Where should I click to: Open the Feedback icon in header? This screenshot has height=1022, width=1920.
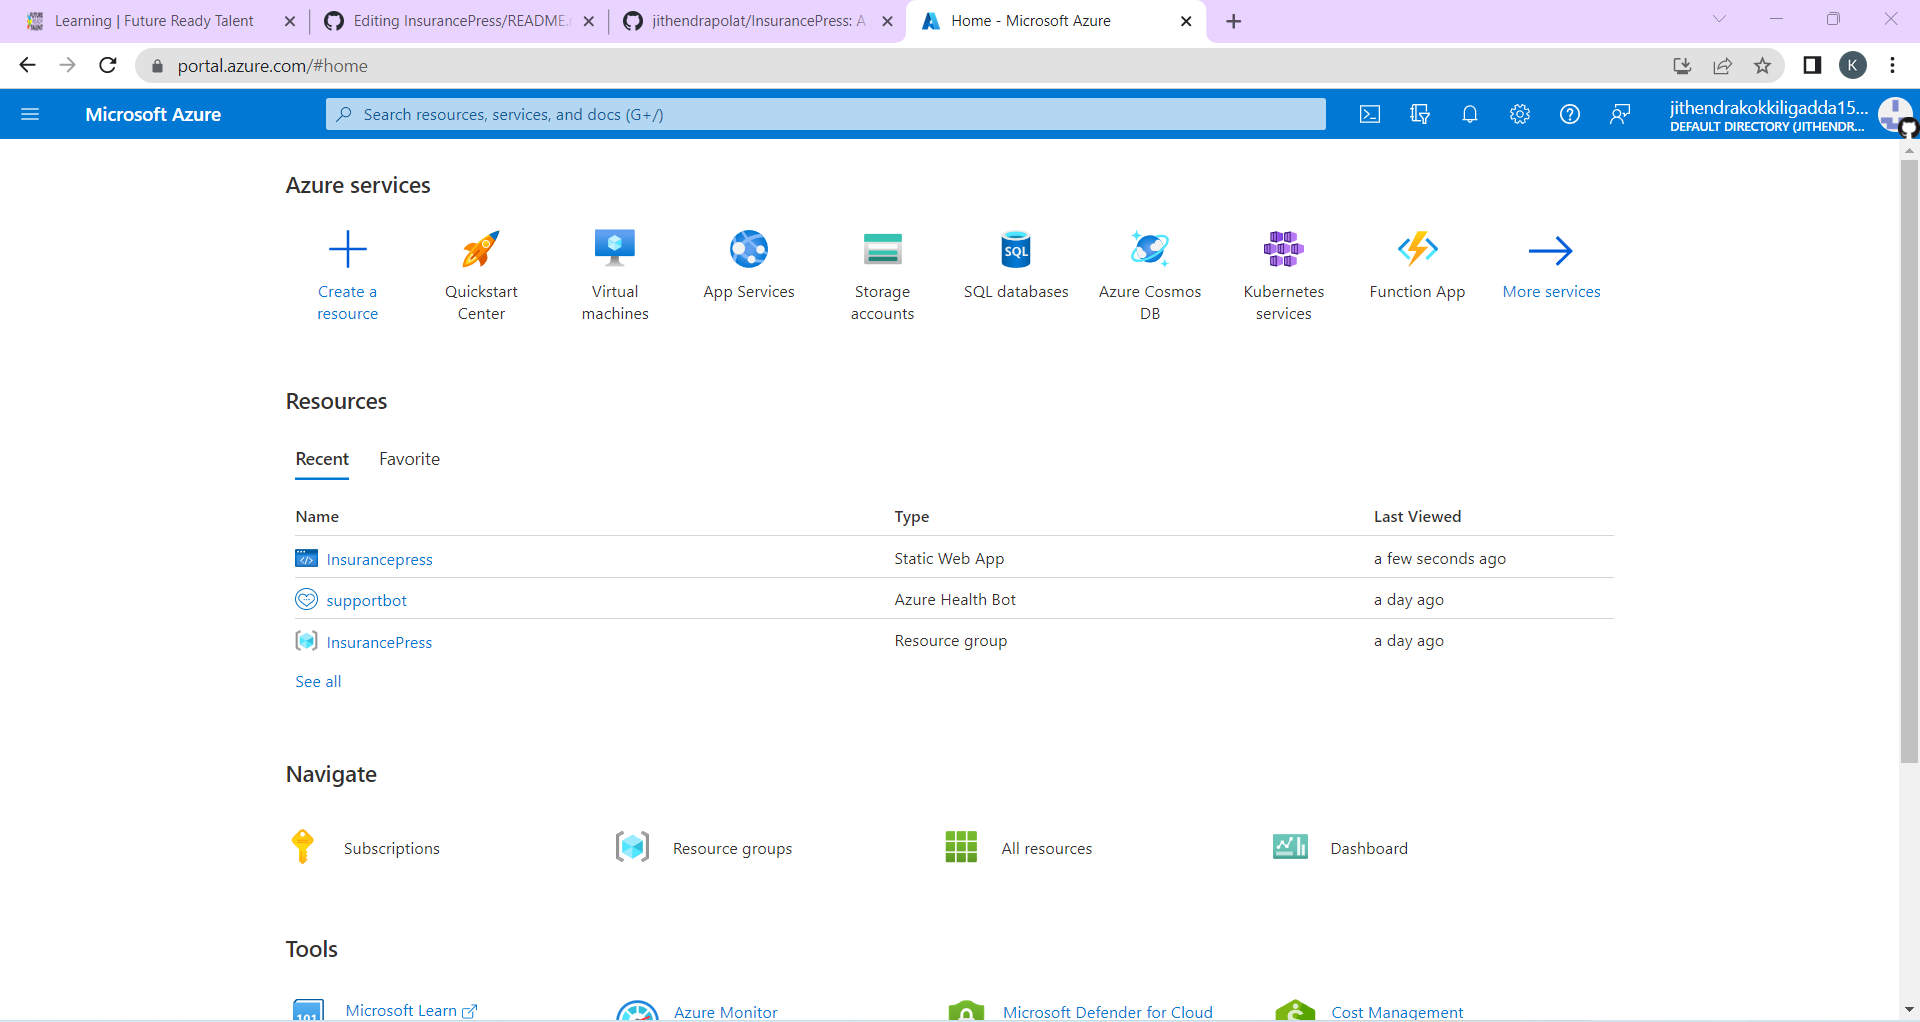pos(1620,114)
